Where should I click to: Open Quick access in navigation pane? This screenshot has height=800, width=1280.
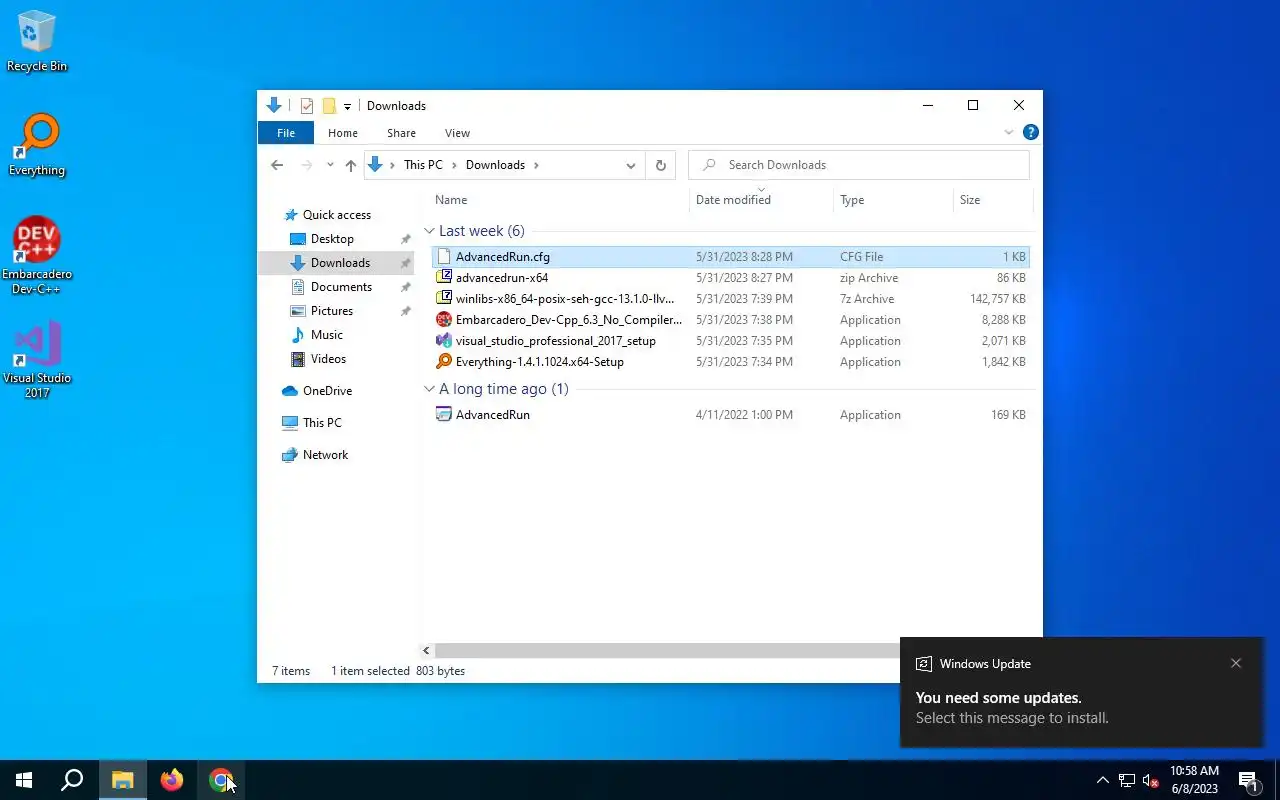tap(336, 215)
